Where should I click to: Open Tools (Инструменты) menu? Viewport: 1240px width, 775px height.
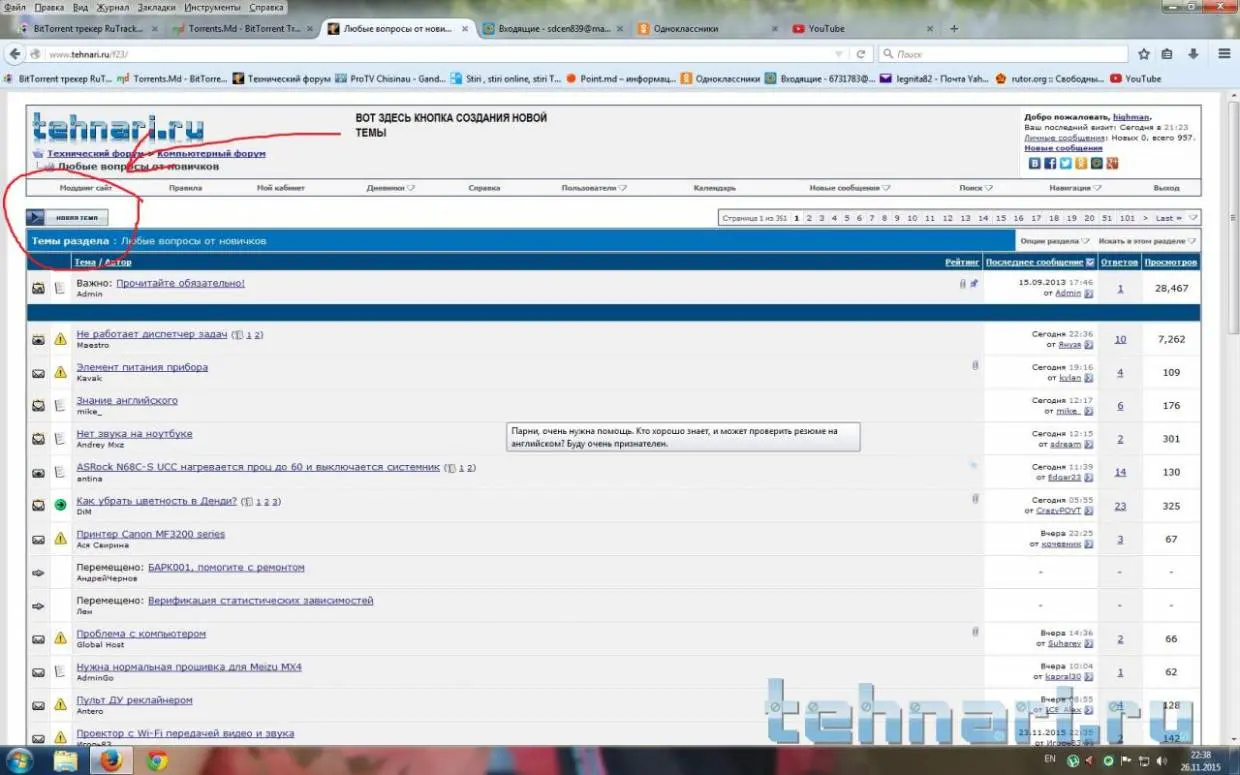pos(212,7)
